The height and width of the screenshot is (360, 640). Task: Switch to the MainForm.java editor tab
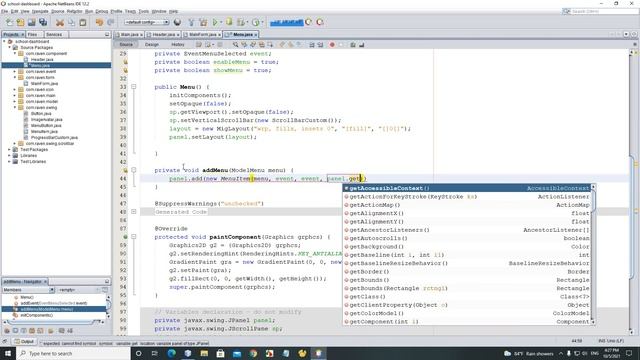[202, 35]
